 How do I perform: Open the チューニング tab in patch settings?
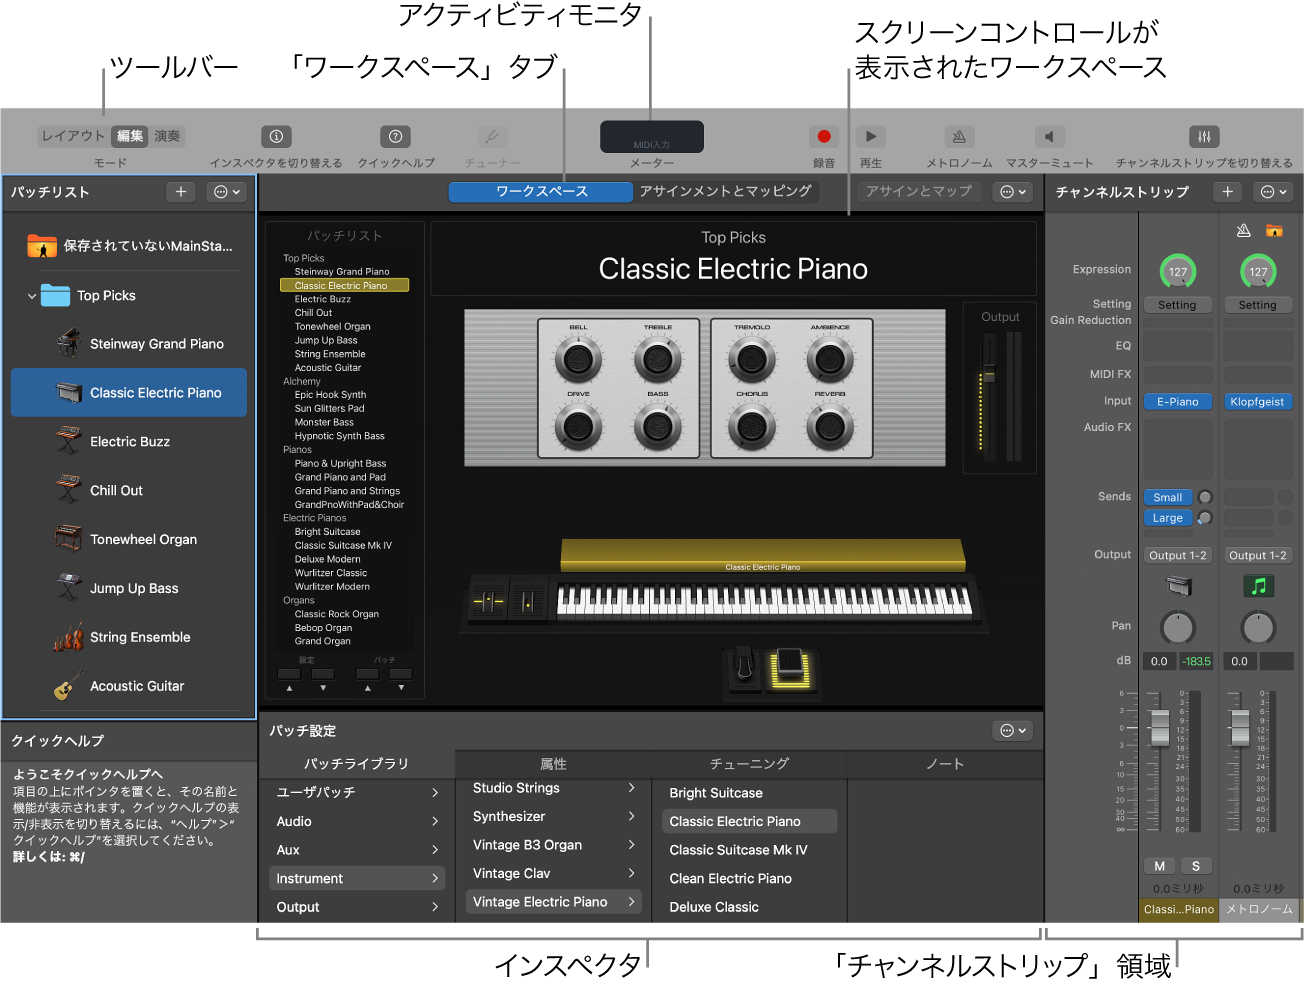click(x=749, y=763)
